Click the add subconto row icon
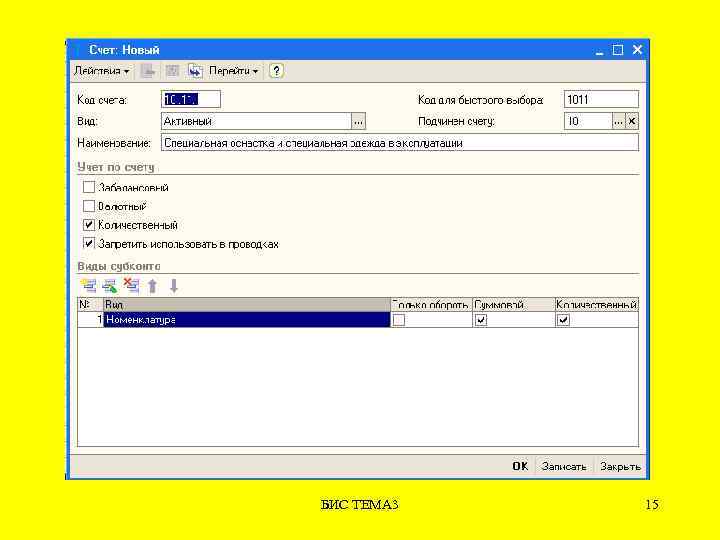Viewport: 720px width, 540px height. (88, 286)
